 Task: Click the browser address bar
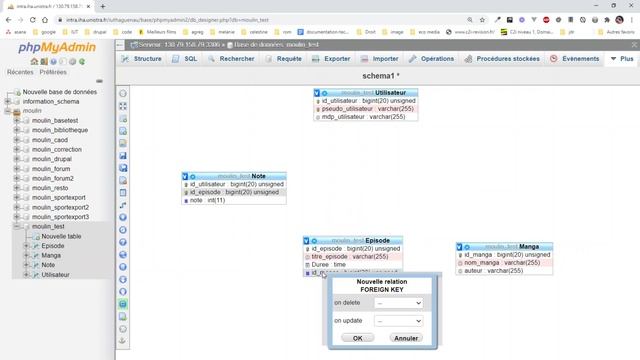point(261,20)
